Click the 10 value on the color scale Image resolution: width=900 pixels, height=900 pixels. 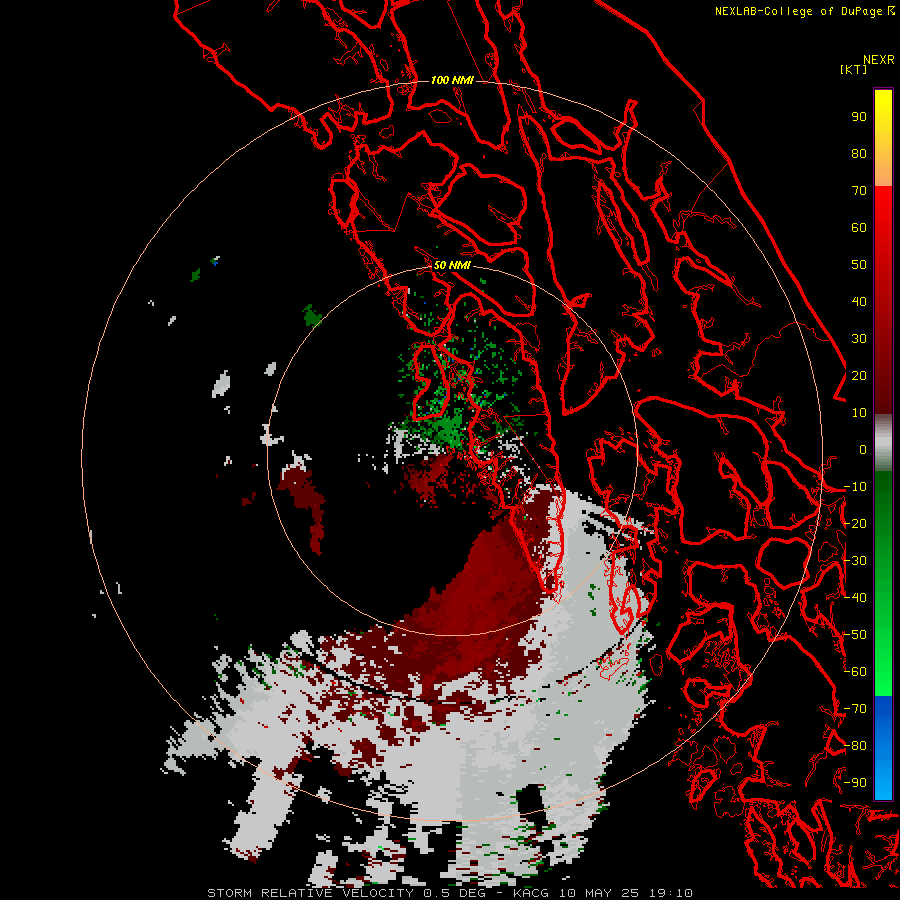859,413
